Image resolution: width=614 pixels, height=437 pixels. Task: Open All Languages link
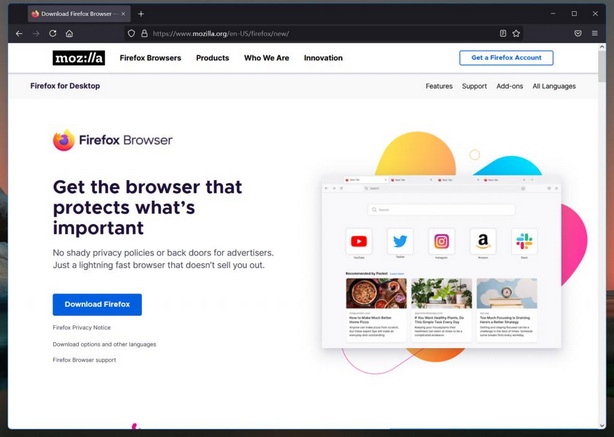(x=553, y=87)
